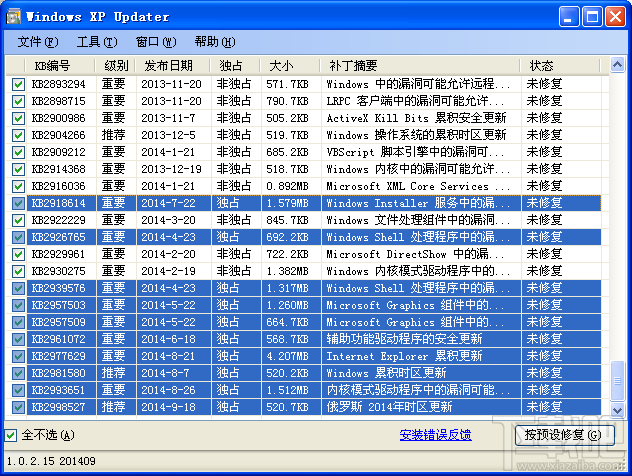Uncheck the KB2998527 checkbox

(x=18, y=407)
